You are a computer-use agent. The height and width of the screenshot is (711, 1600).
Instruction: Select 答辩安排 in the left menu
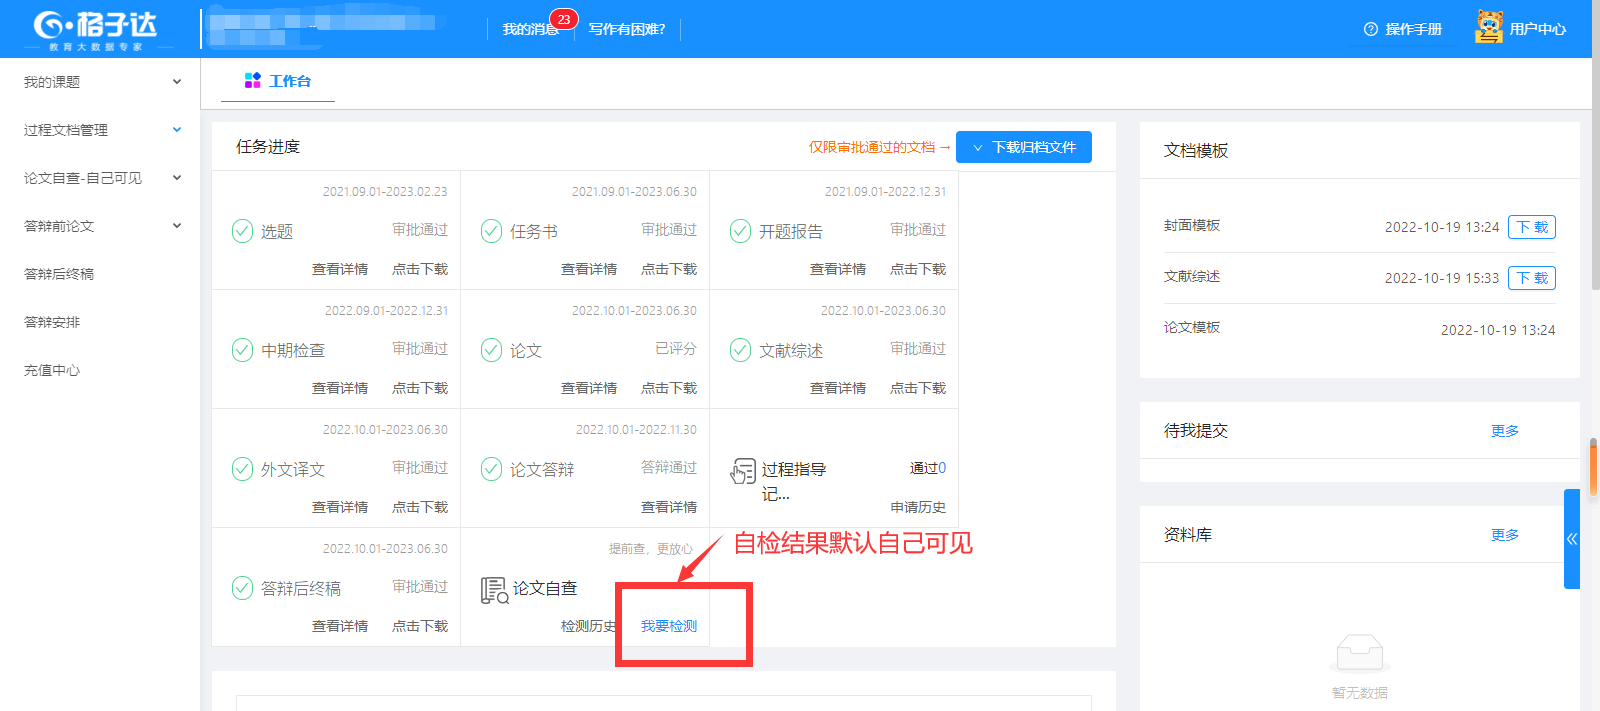(52, 322)
